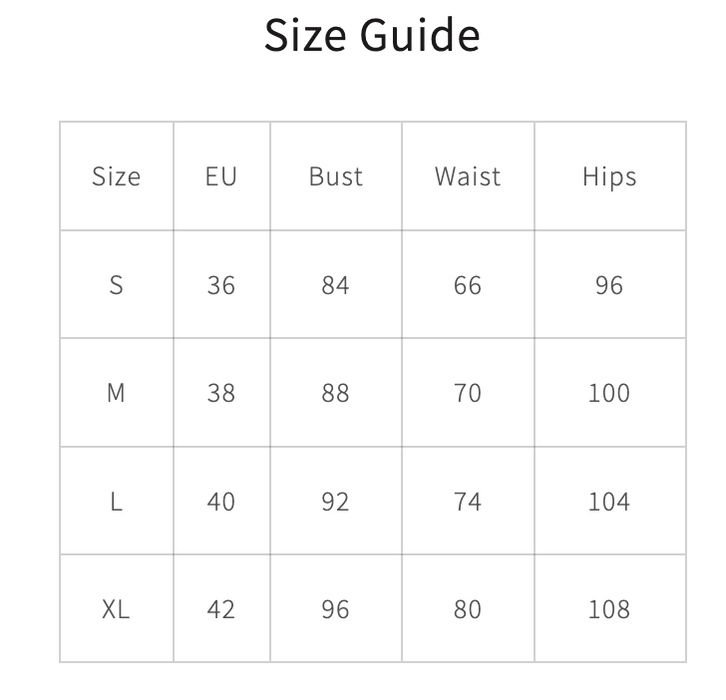Click the L size row label
Viewport: 726px width, 700px height.
coord(116,501)
